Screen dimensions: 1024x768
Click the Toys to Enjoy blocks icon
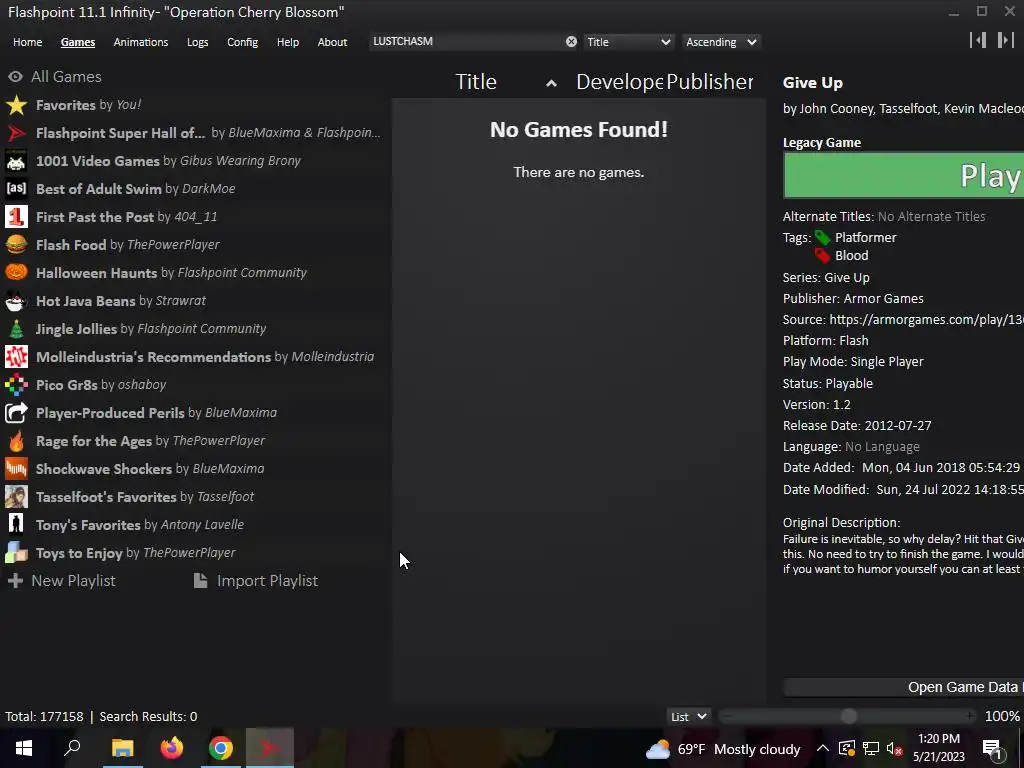click(x=16, y=553)
